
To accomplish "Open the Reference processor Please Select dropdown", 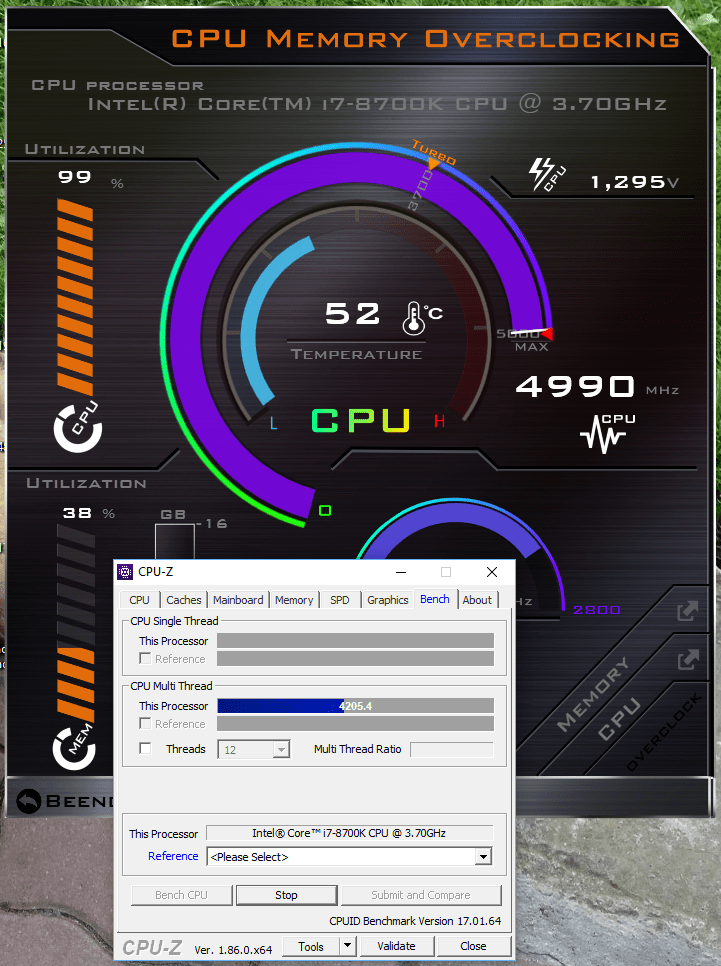I will pyautogui.click(x=349, y=857).
